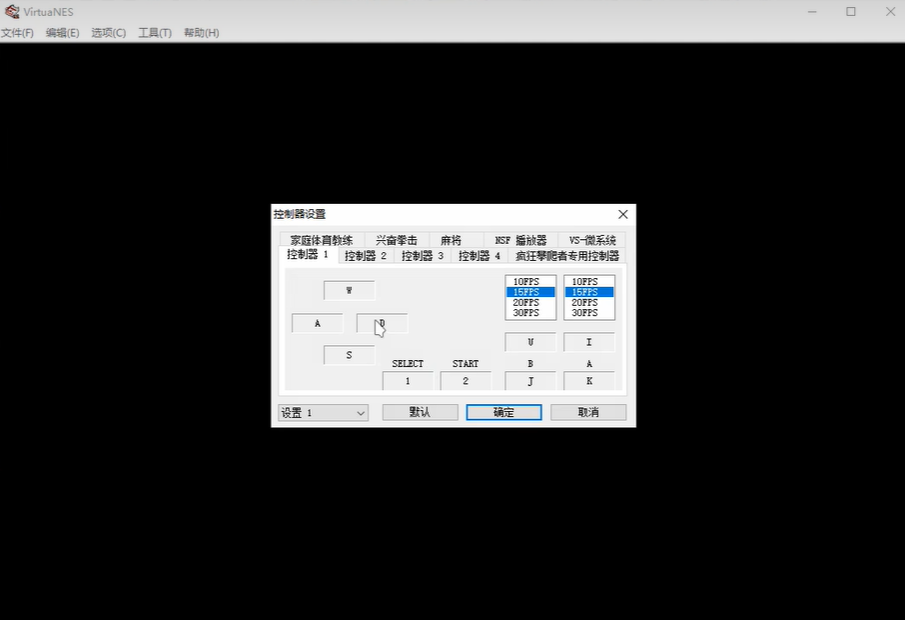Click the 取消 button
Image resolution: width=905 pixels, height=620 pixels.
[x=589, y=412]
